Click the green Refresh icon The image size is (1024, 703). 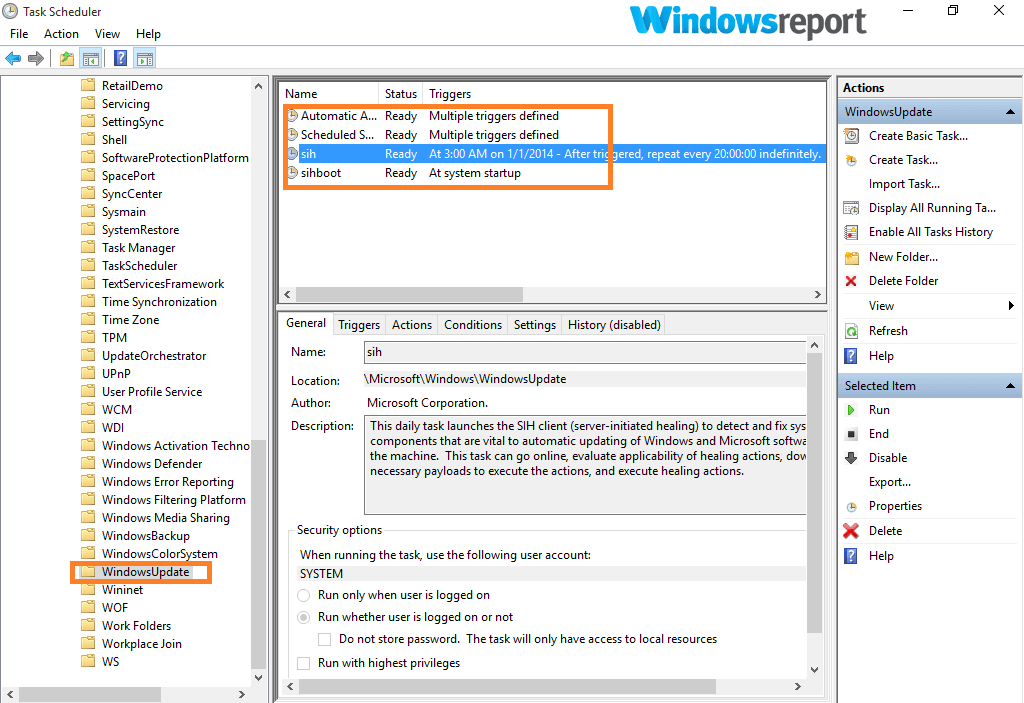(852, 331)
